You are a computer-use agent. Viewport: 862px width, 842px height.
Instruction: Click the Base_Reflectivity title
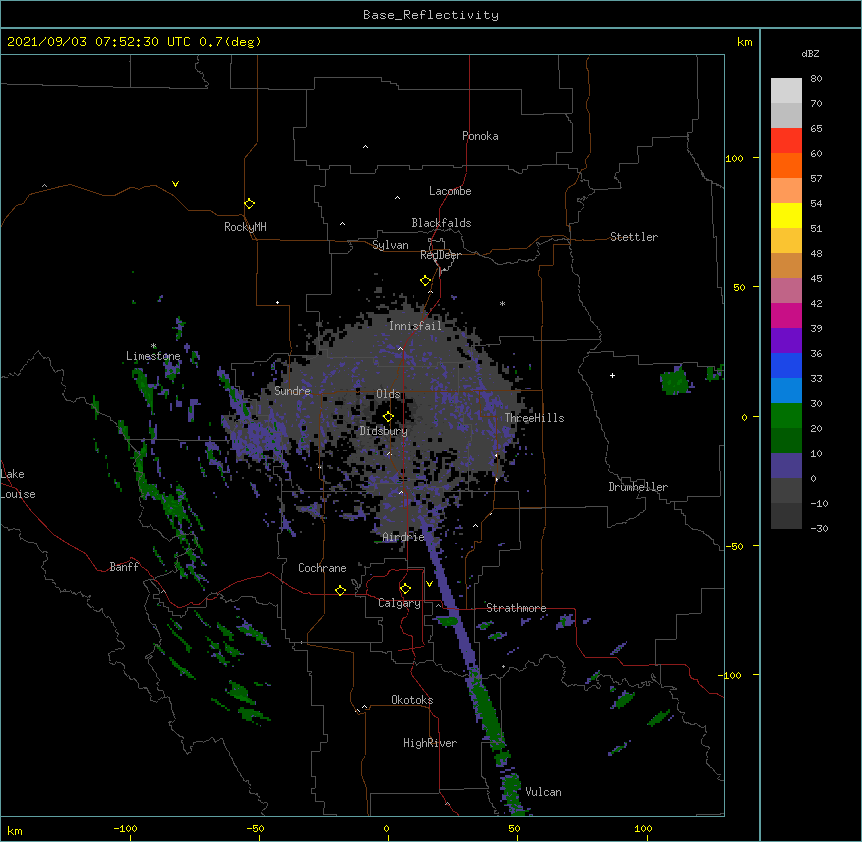431,15
